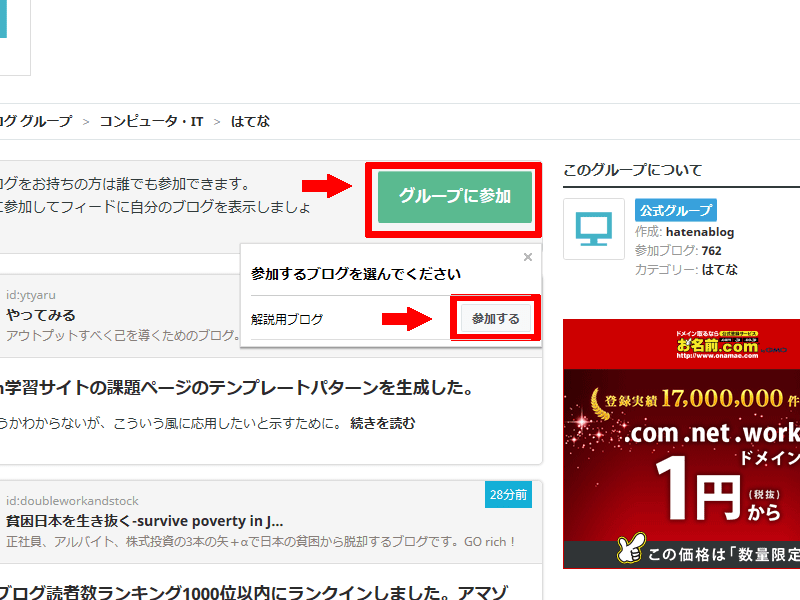Click the 参加ブログ: 762 count

click(x=678, y=251)
